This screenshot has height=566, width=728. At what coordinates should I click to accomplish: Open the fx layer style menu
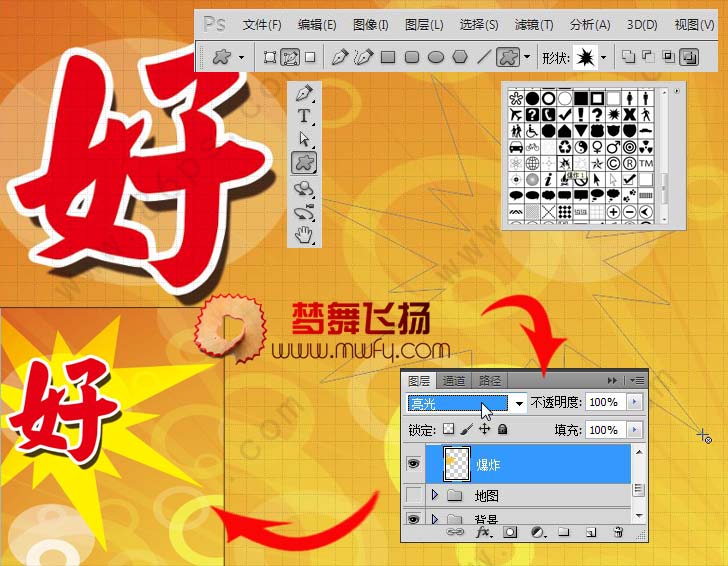coord(484,532)
